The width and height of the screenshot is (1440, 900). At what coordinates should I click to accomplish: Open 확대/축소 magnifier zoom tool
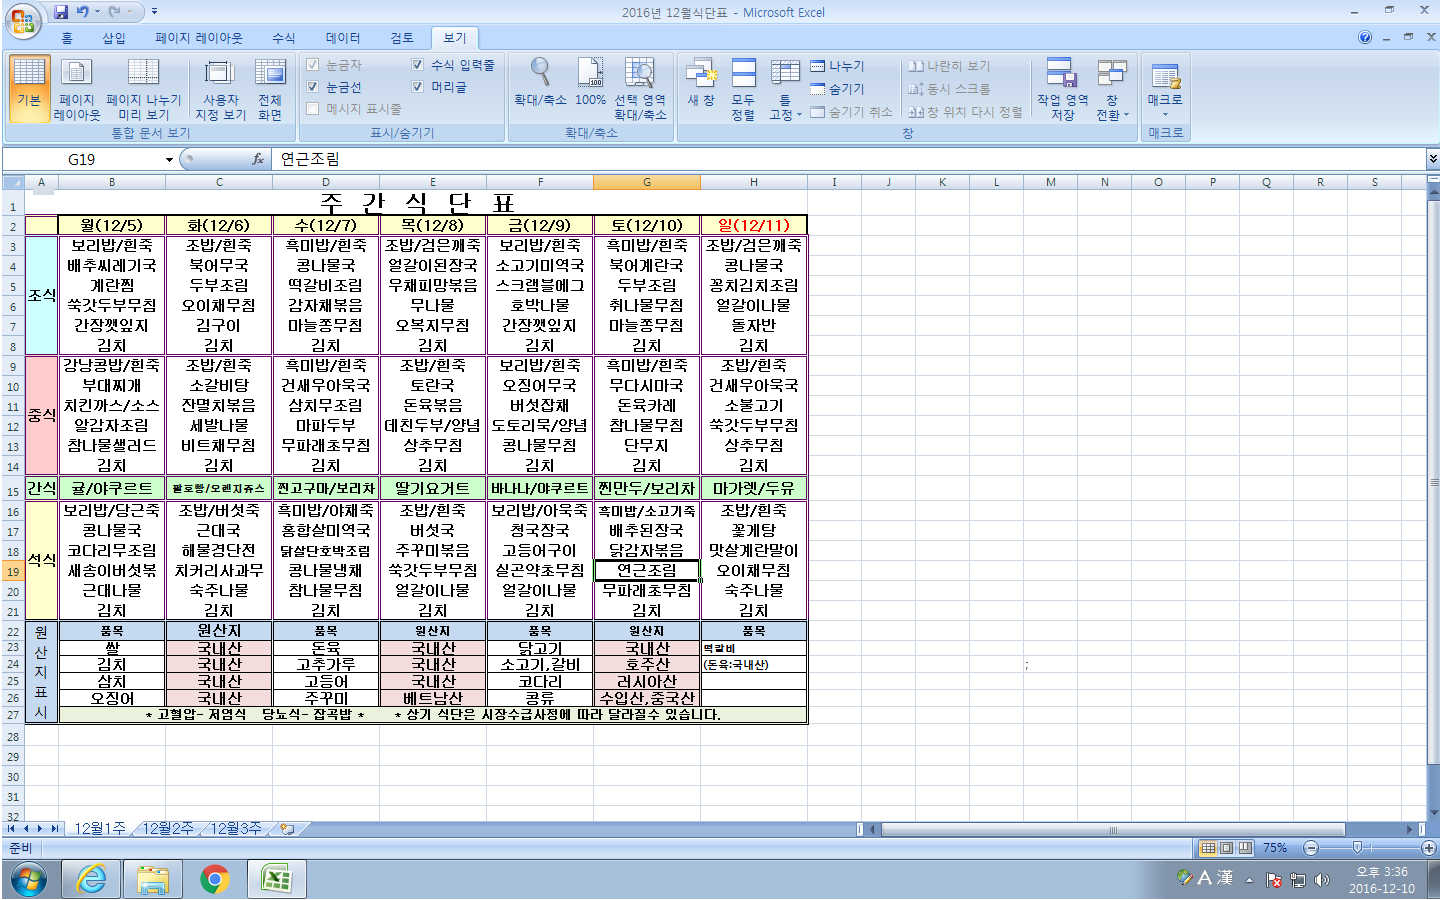[540, 84]
